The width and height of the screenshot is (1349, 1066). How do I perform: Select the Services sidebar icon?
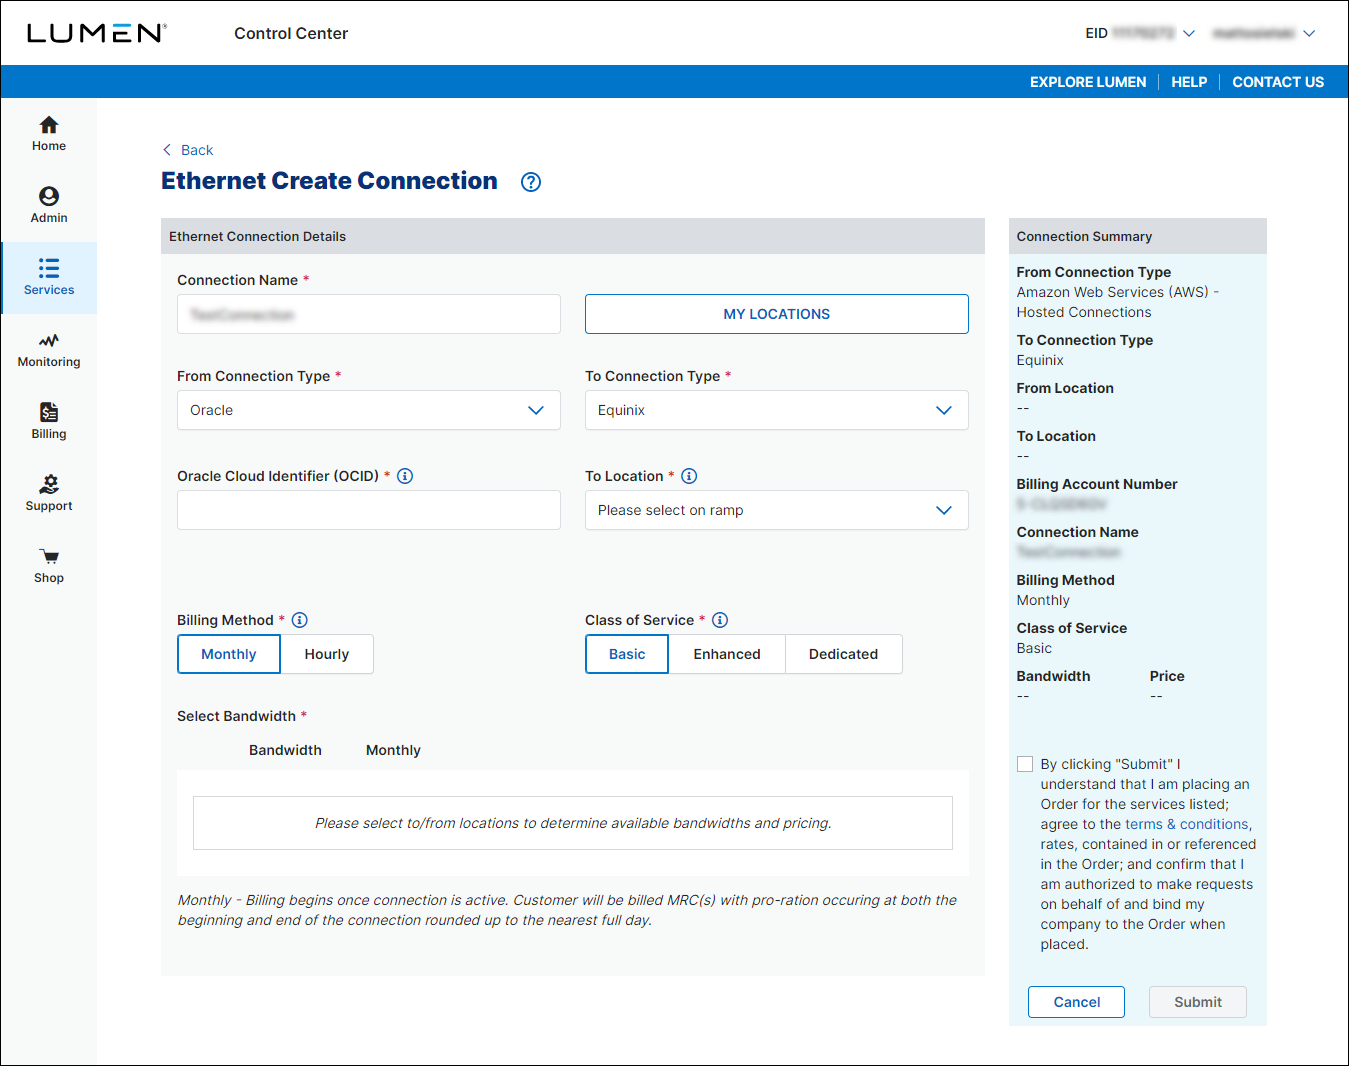click(49, 268)
